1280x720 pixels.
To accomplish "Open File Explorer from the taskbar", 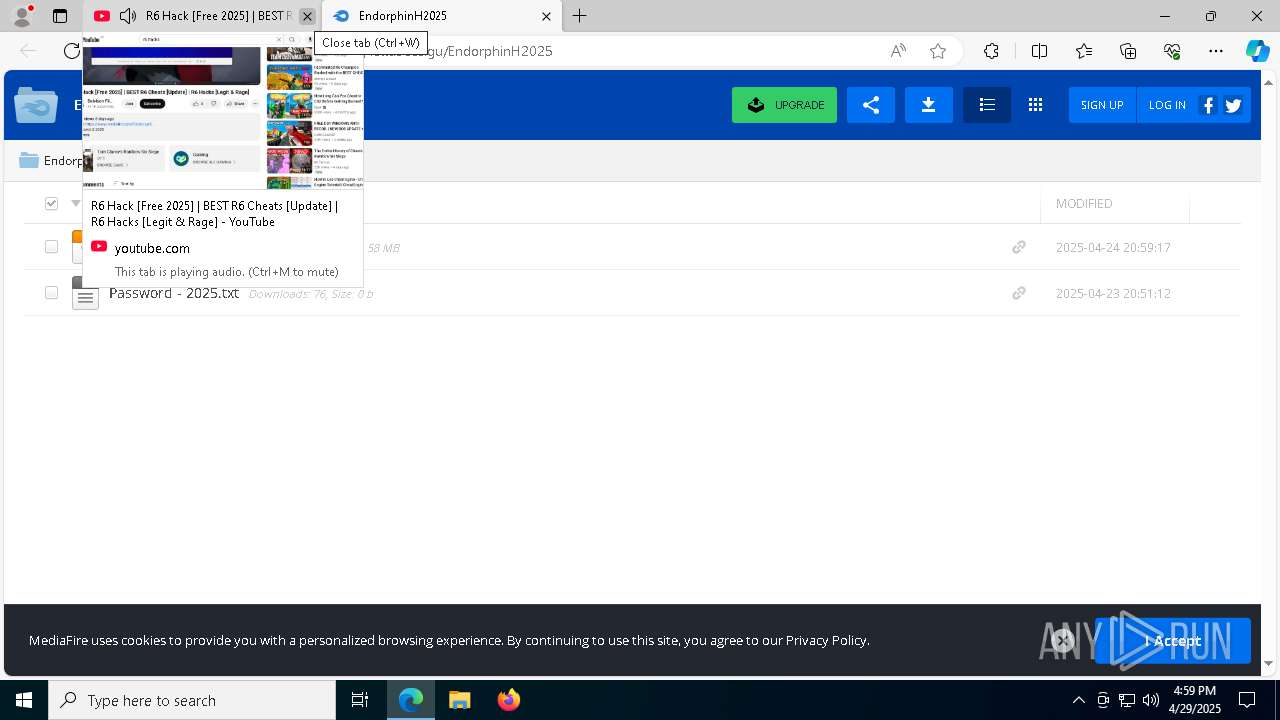I will coord(460,700).
